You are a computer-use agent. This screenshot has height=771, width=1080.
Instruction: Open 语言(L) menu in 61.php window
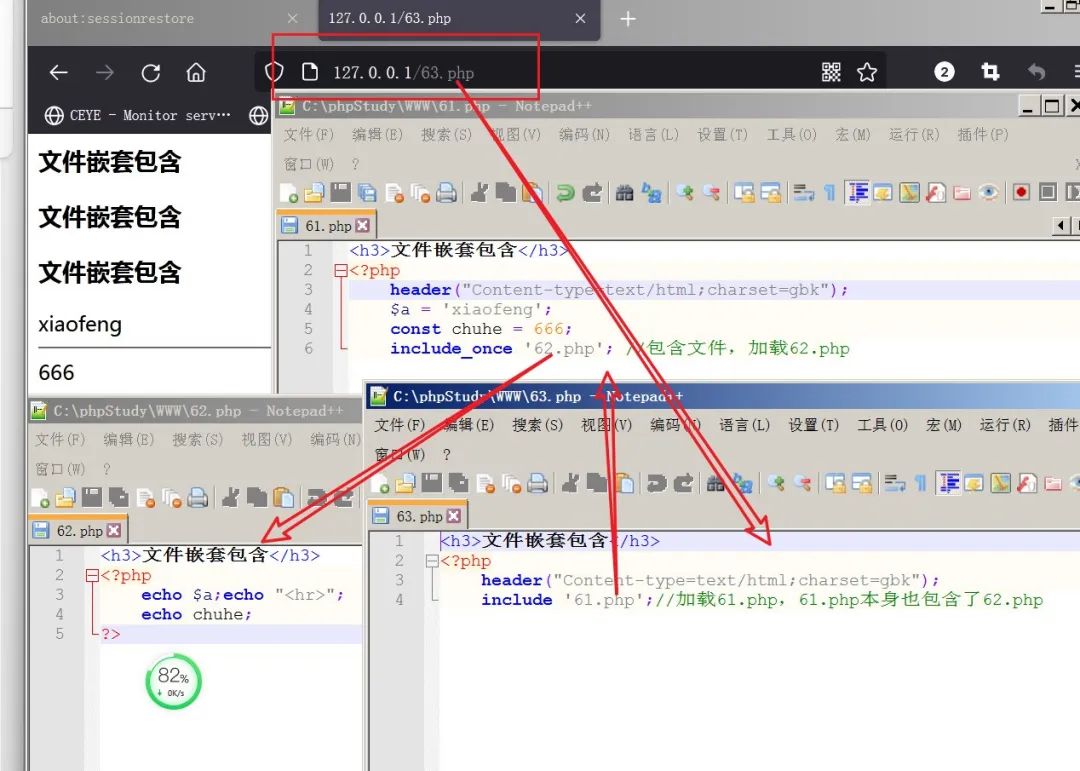pyautogui.click(x=653, y=134)
